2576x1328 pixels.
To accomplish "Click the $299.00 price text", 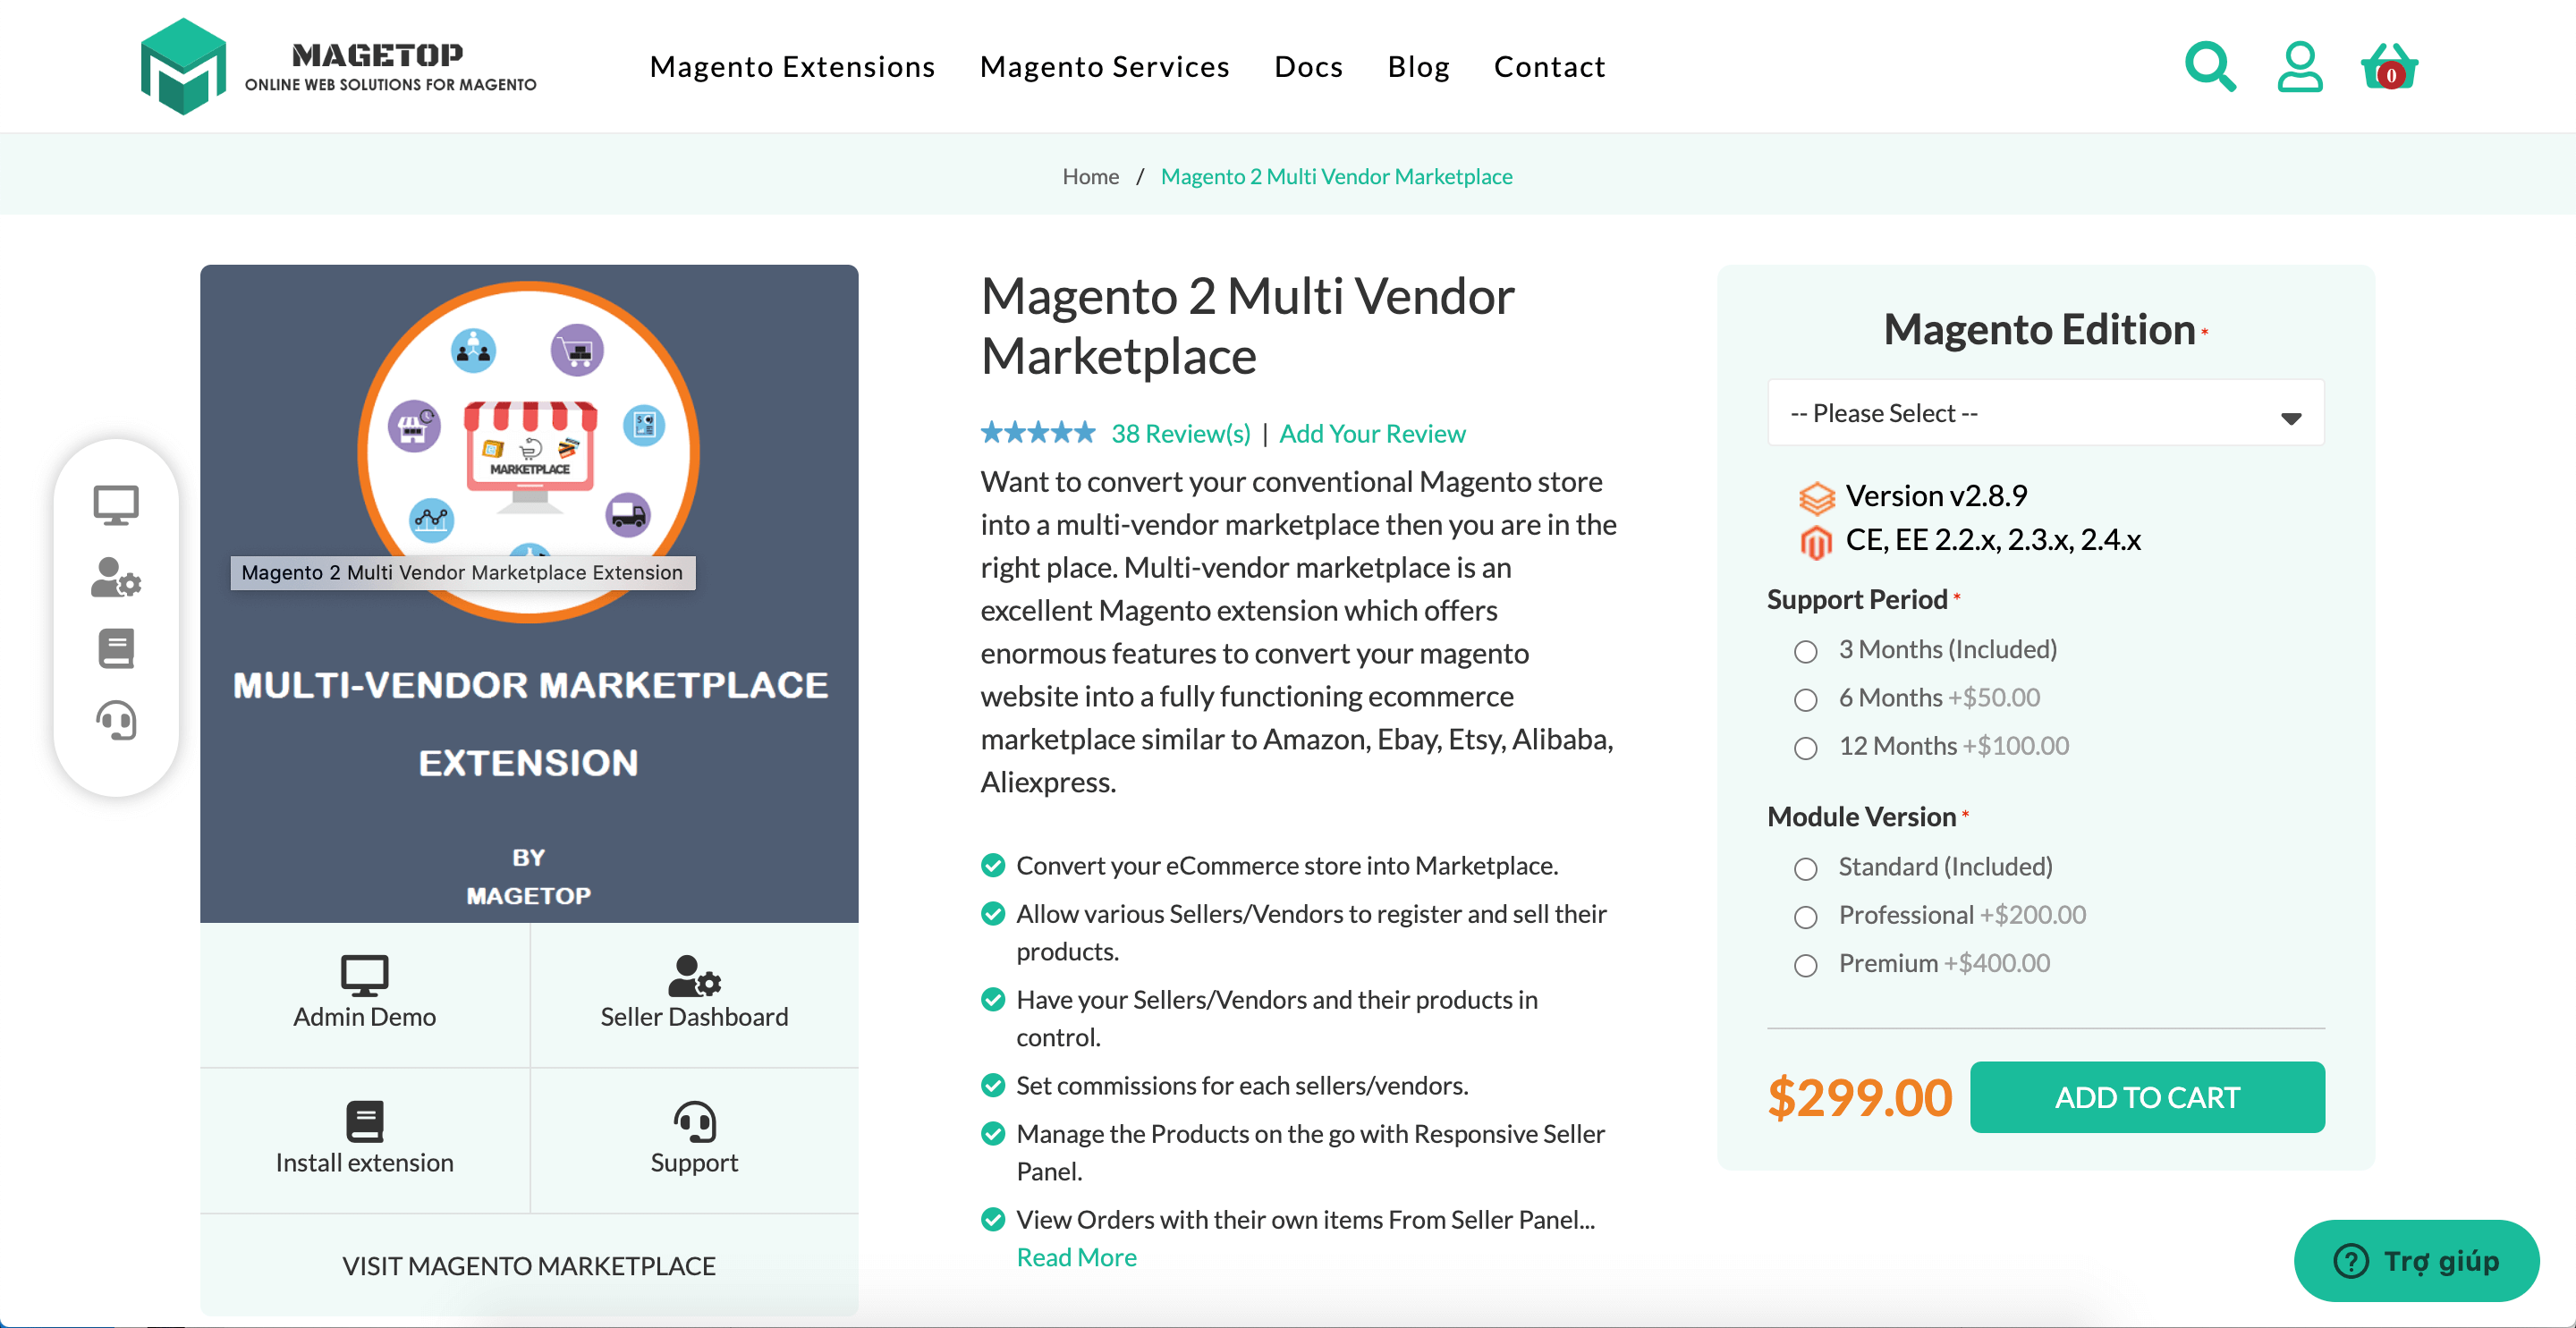I will pyautogui.click(x=1859, y=1097).
